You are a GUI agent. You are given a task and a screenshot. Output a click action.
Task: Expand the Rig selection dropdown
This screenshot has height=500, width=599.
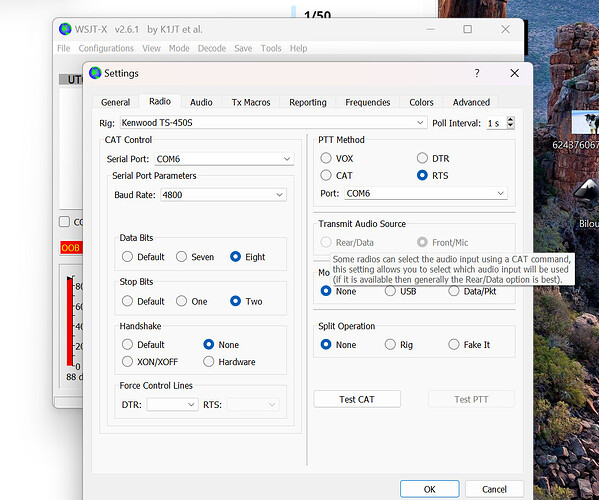click(x=420, y=123)
